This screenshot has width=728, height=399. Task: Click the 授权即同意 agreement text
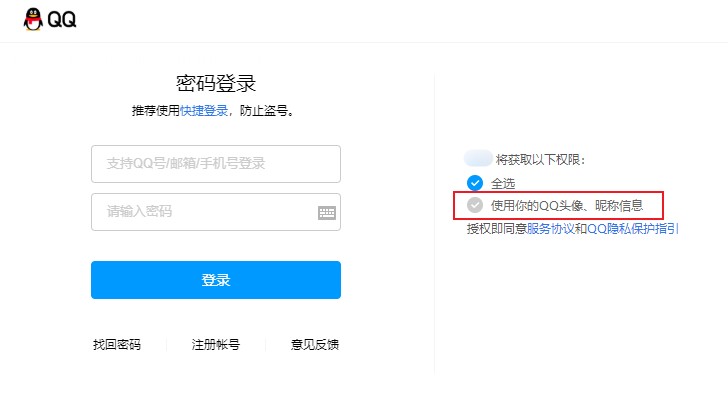coord(497,229)
